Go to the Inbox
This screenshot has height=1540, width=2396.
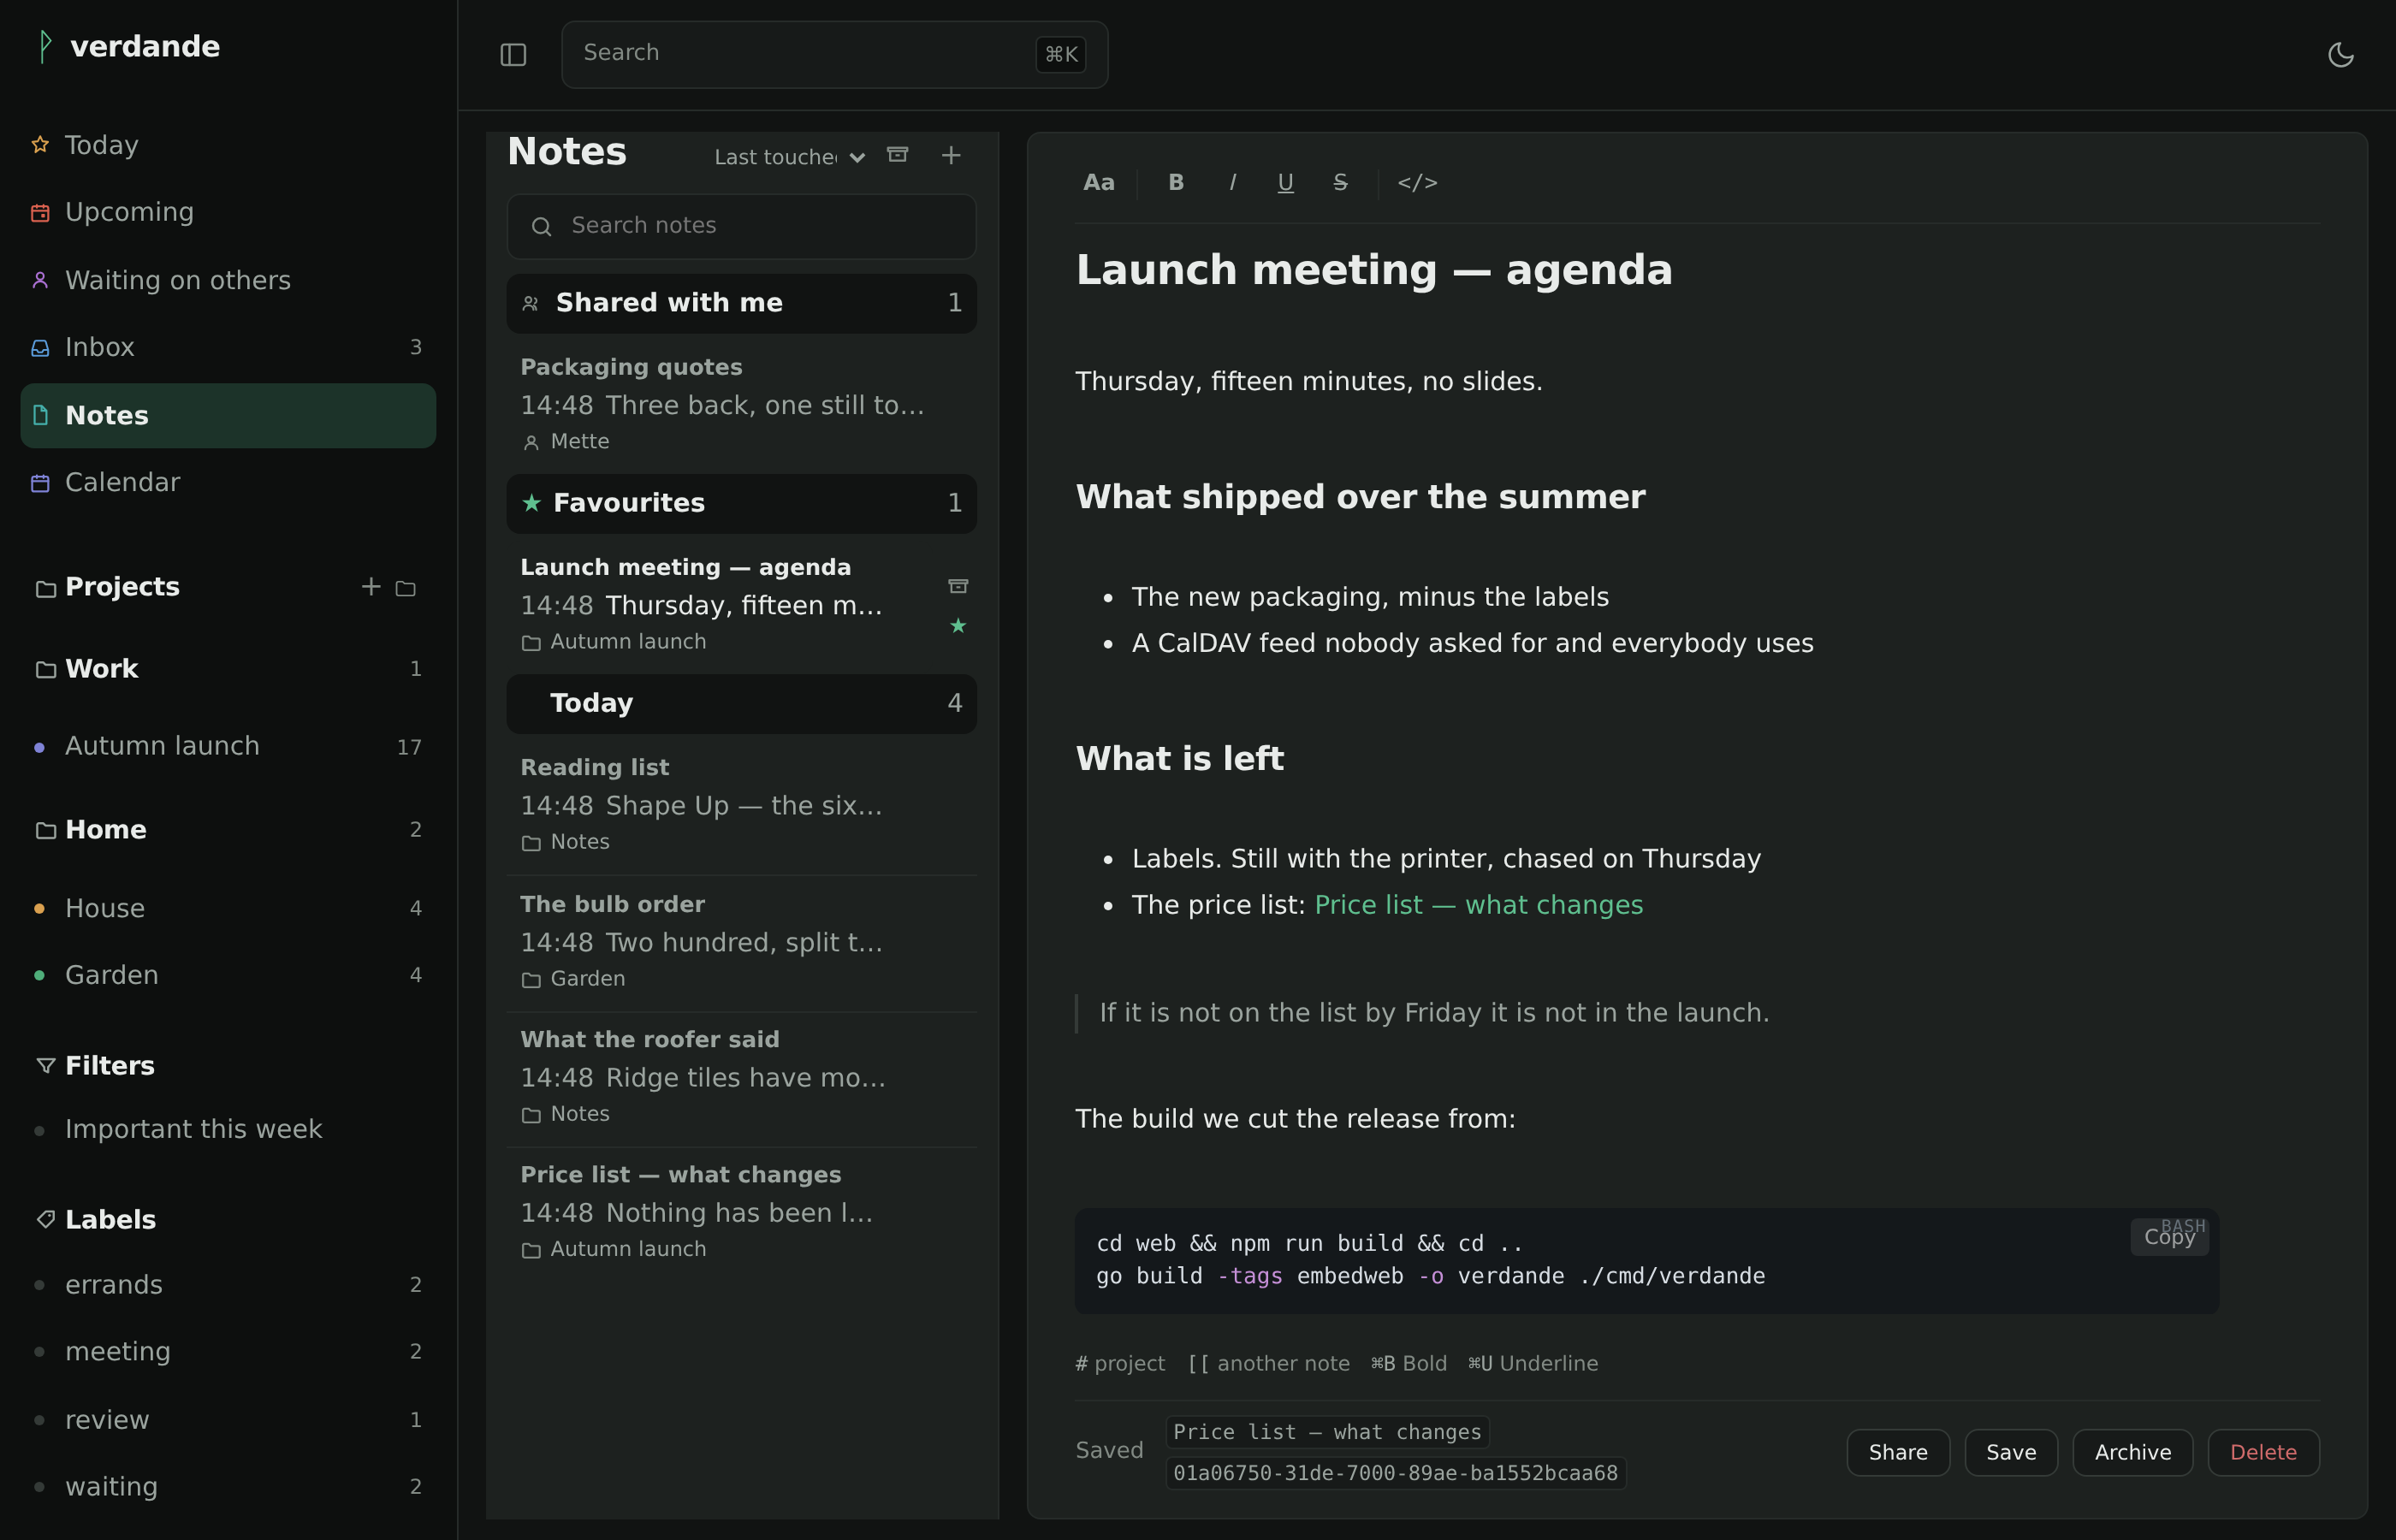pyautogui.click(x=228, y=347)
